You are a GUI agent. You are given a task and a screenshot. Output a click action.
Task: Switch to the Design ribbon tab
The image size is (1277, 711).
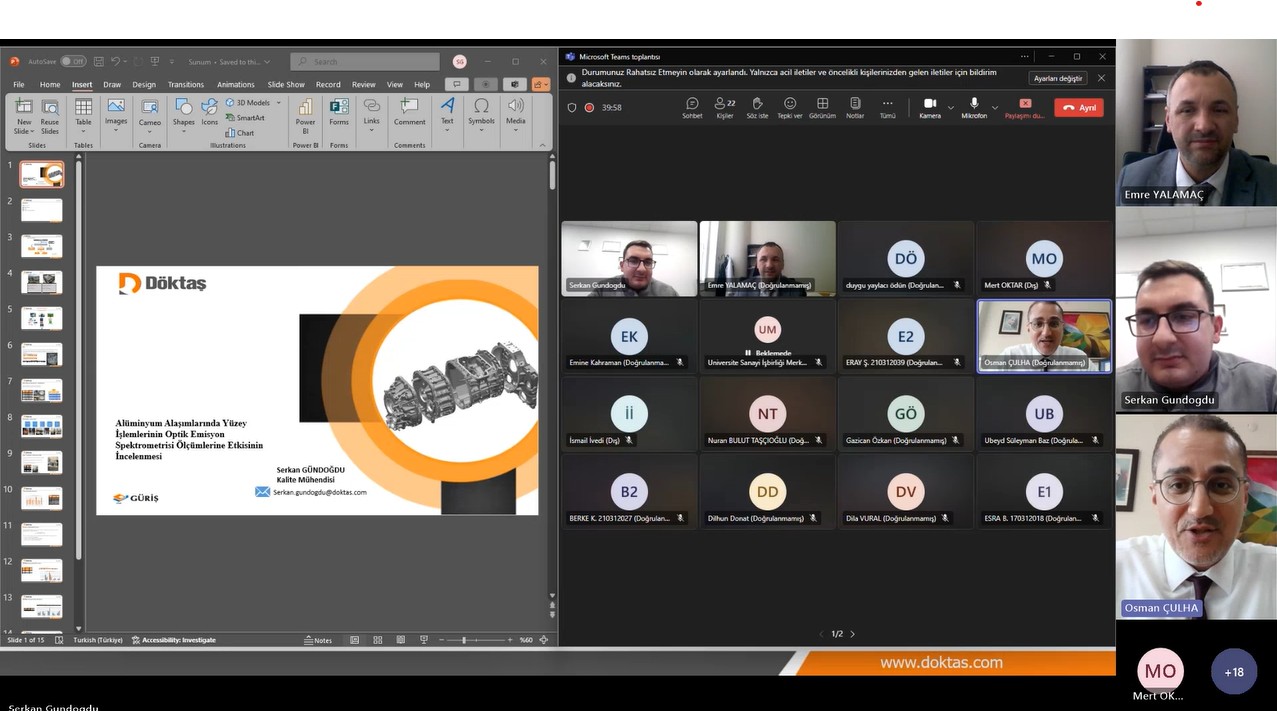[x=144, y=85]
